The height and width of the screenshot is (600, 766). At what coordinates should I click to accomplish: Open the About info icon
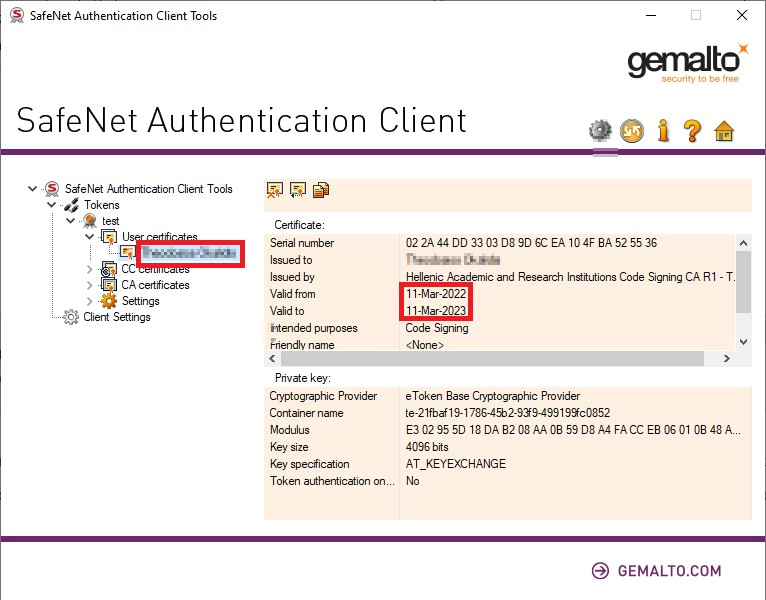coord(662,131)
